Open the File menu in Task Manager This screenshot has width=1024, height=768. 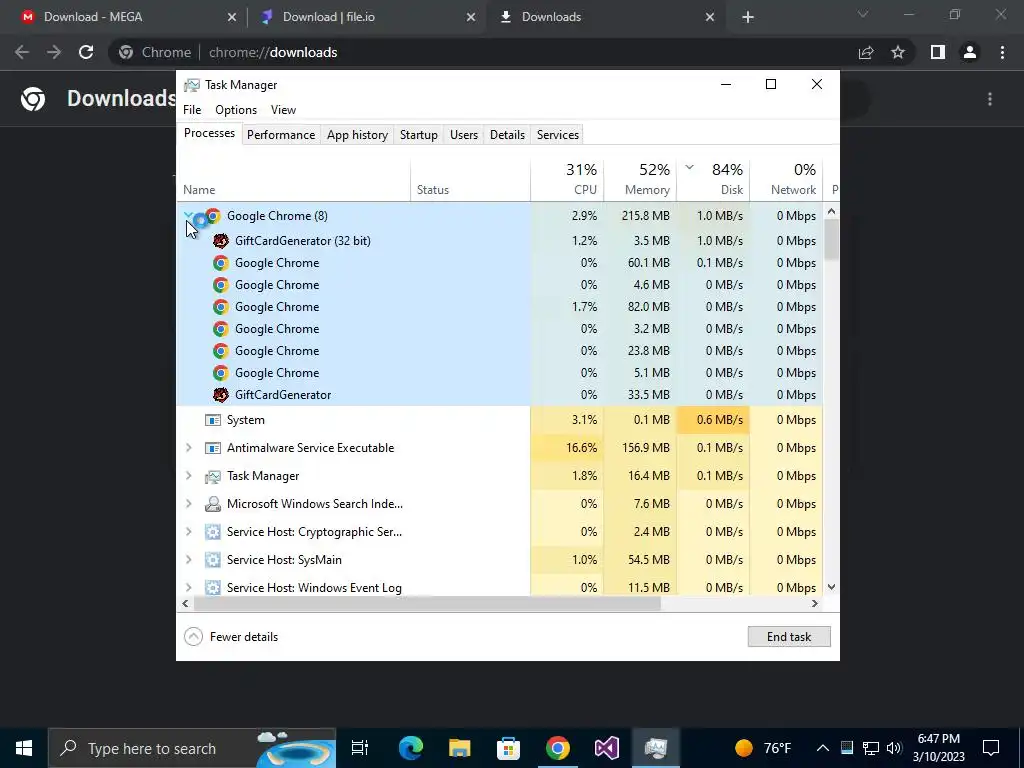click(x=192, y=110)
